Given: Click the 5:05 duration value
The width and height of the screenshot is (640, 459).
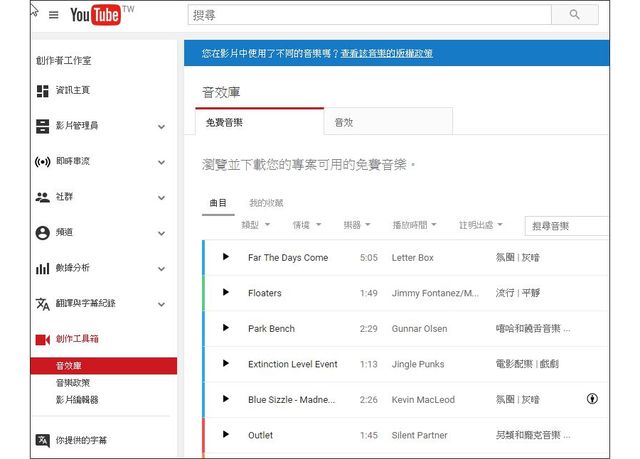Looking at the screenshot, I should click(369, 258).
